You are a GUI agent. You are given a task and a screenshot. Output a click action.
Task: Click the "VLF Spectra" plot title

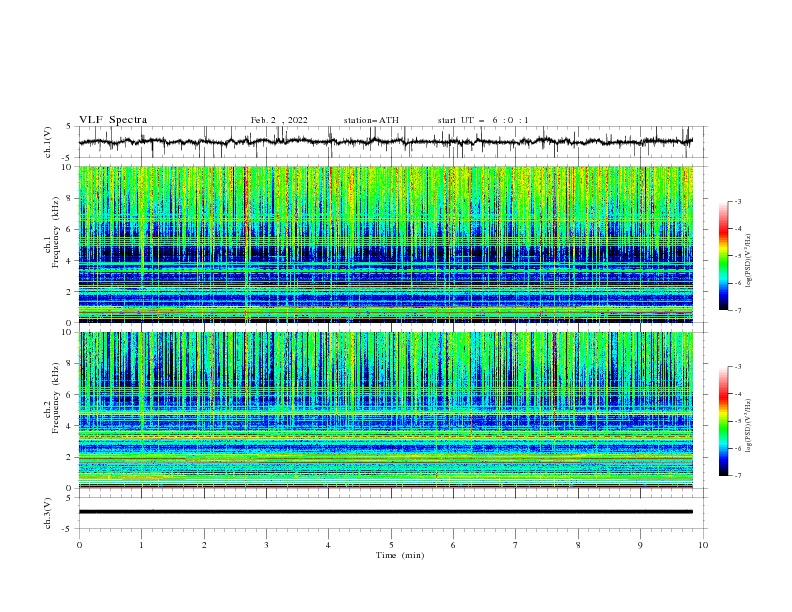pos(113,120)
